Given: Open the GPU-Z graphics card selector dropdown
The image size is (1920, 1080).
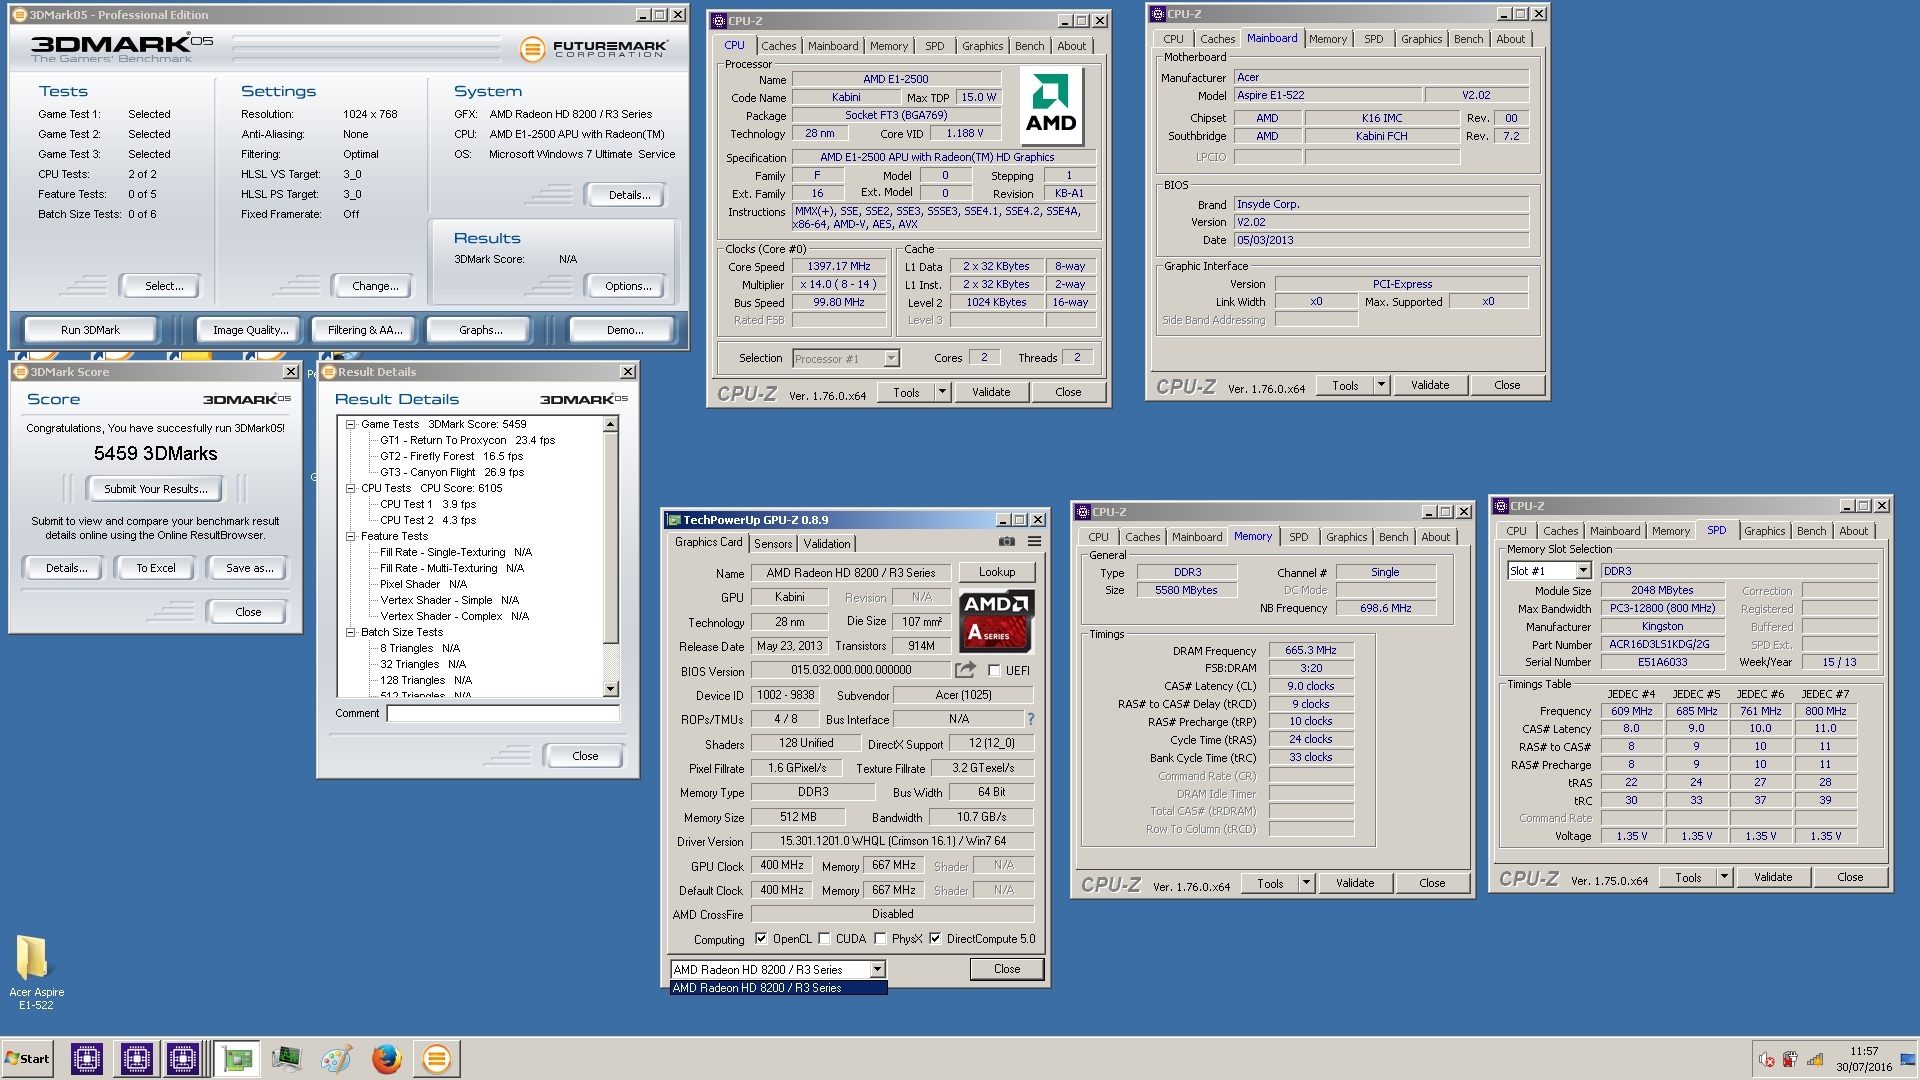Looking at the screenshot, I should pos(877,969).
